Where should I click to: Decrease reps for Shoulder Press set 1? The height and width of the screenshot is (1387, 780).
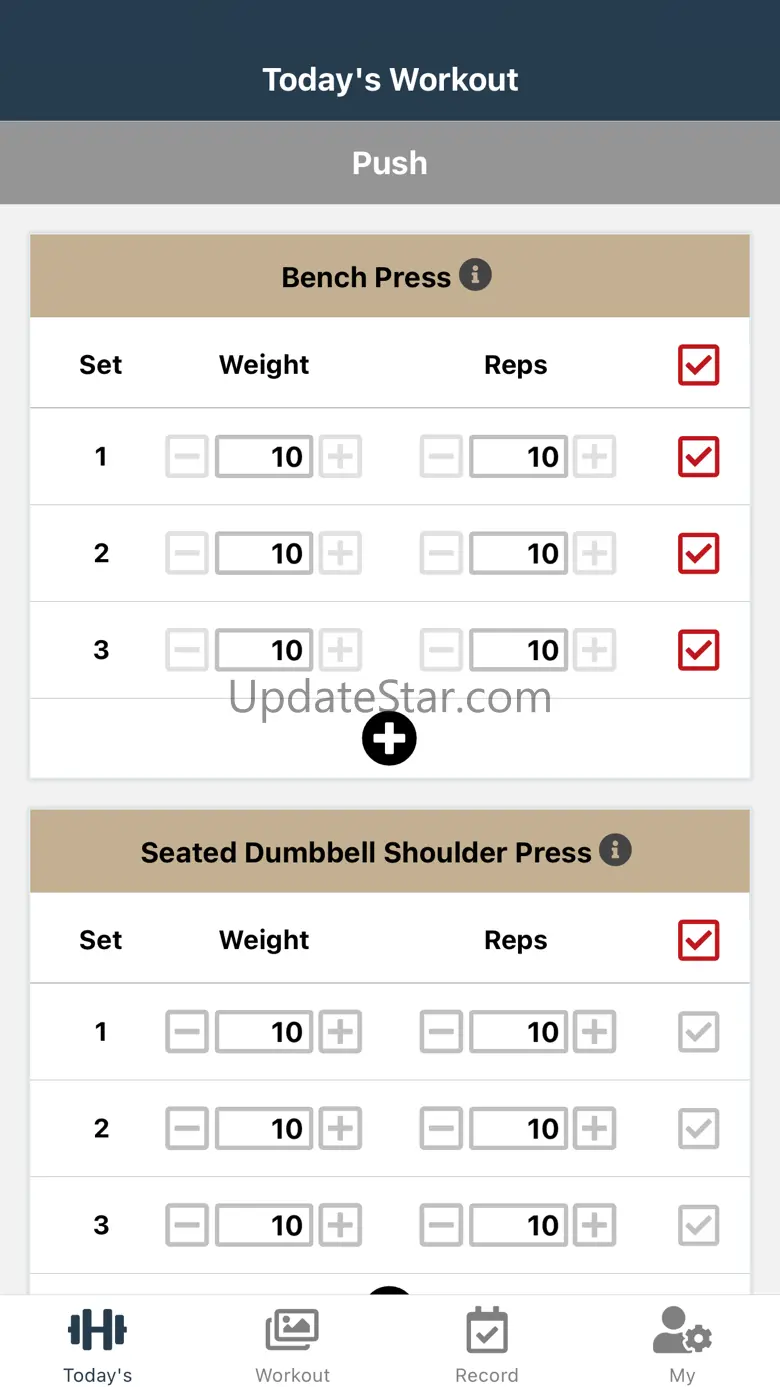tap(441, 1032)
